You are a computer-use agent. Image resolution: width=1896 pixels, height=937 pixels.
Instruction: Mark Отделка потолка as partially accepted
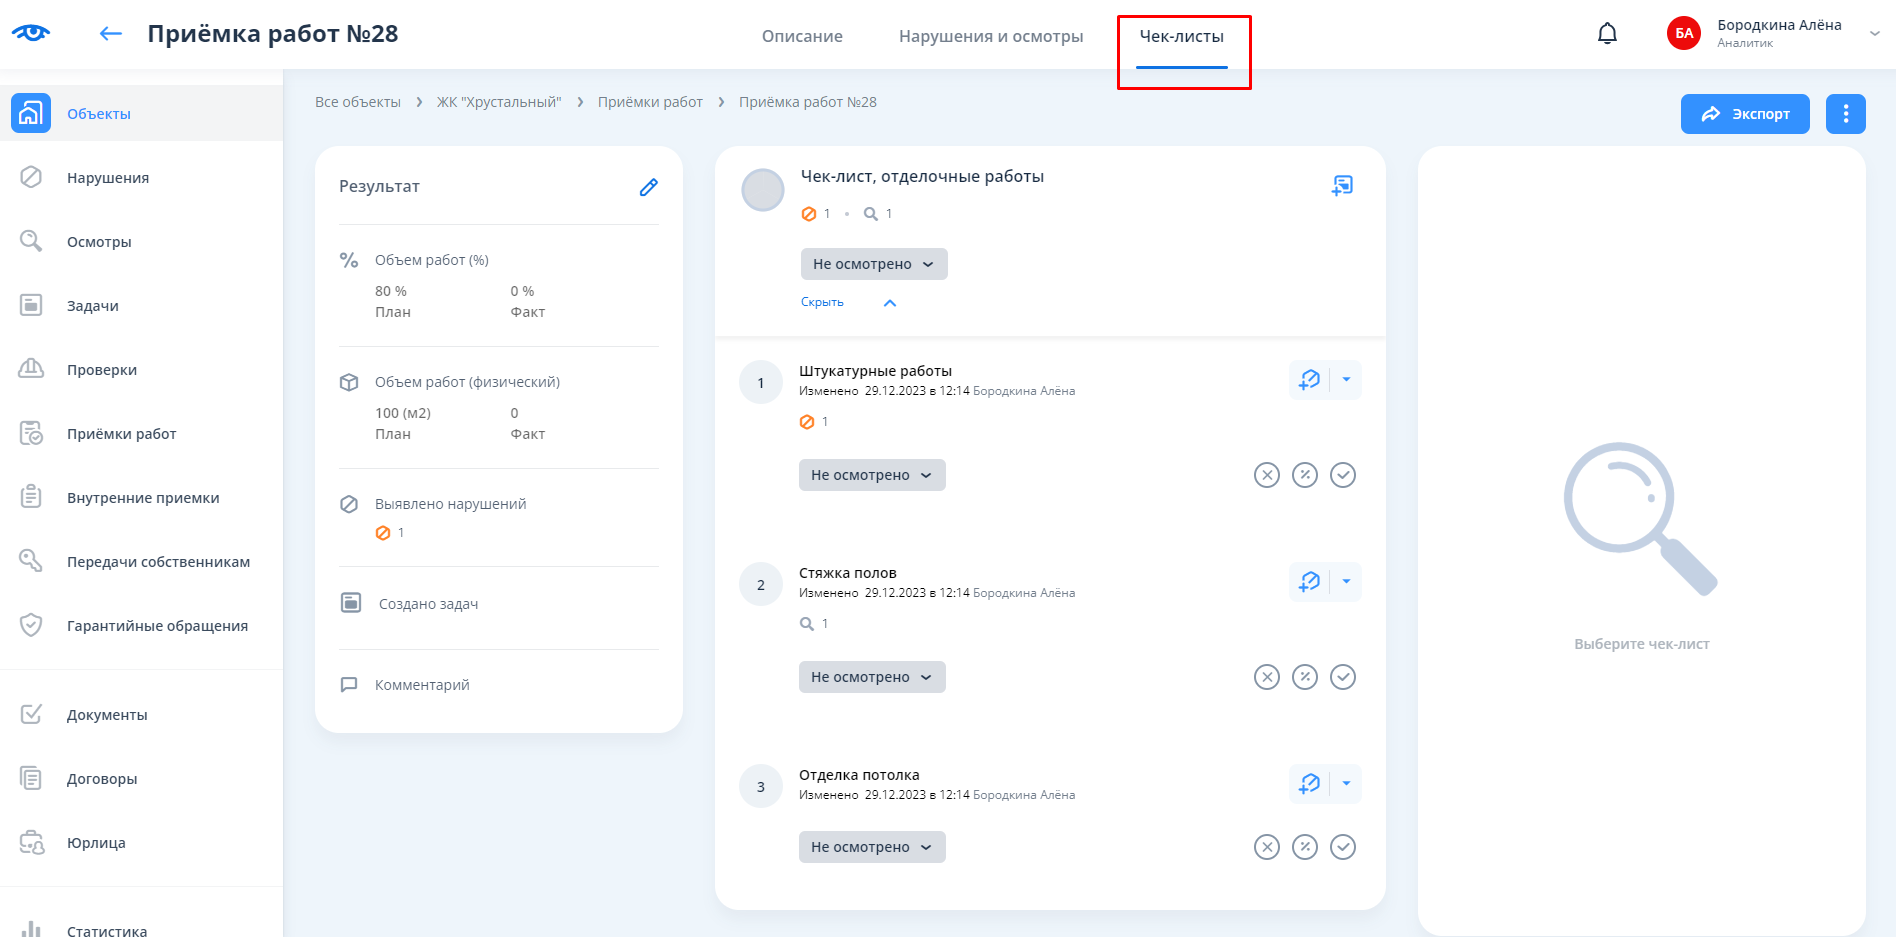coord(1305,847)
